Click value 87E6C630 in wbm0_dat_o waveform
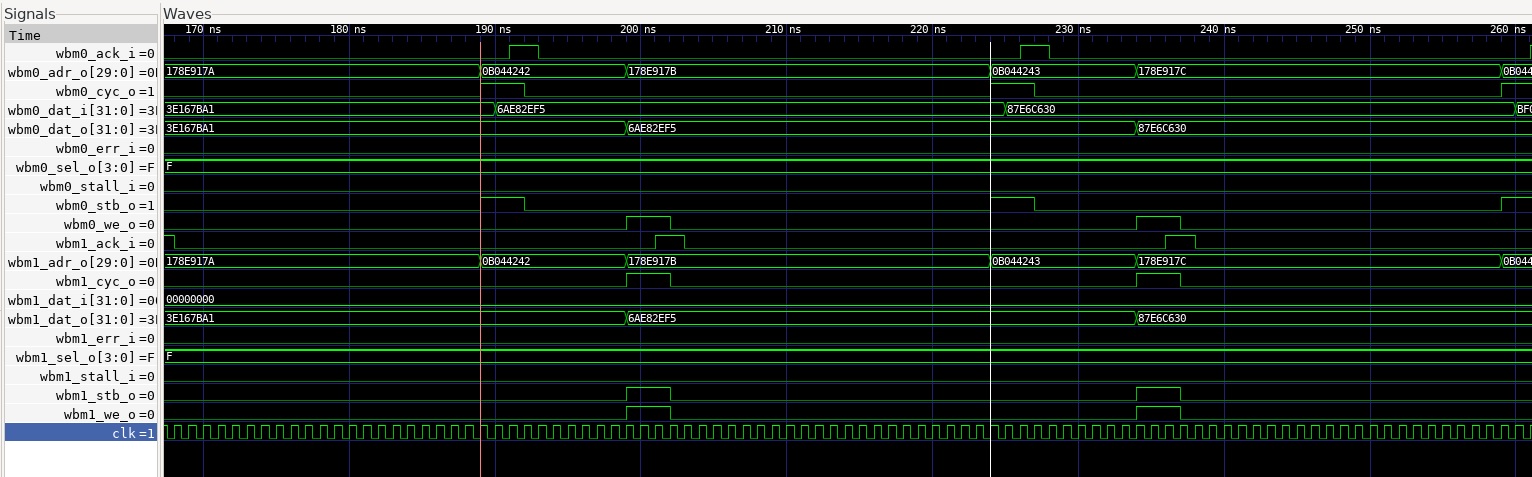Viewport: 1532px width, 477px height. [1162, 128]
